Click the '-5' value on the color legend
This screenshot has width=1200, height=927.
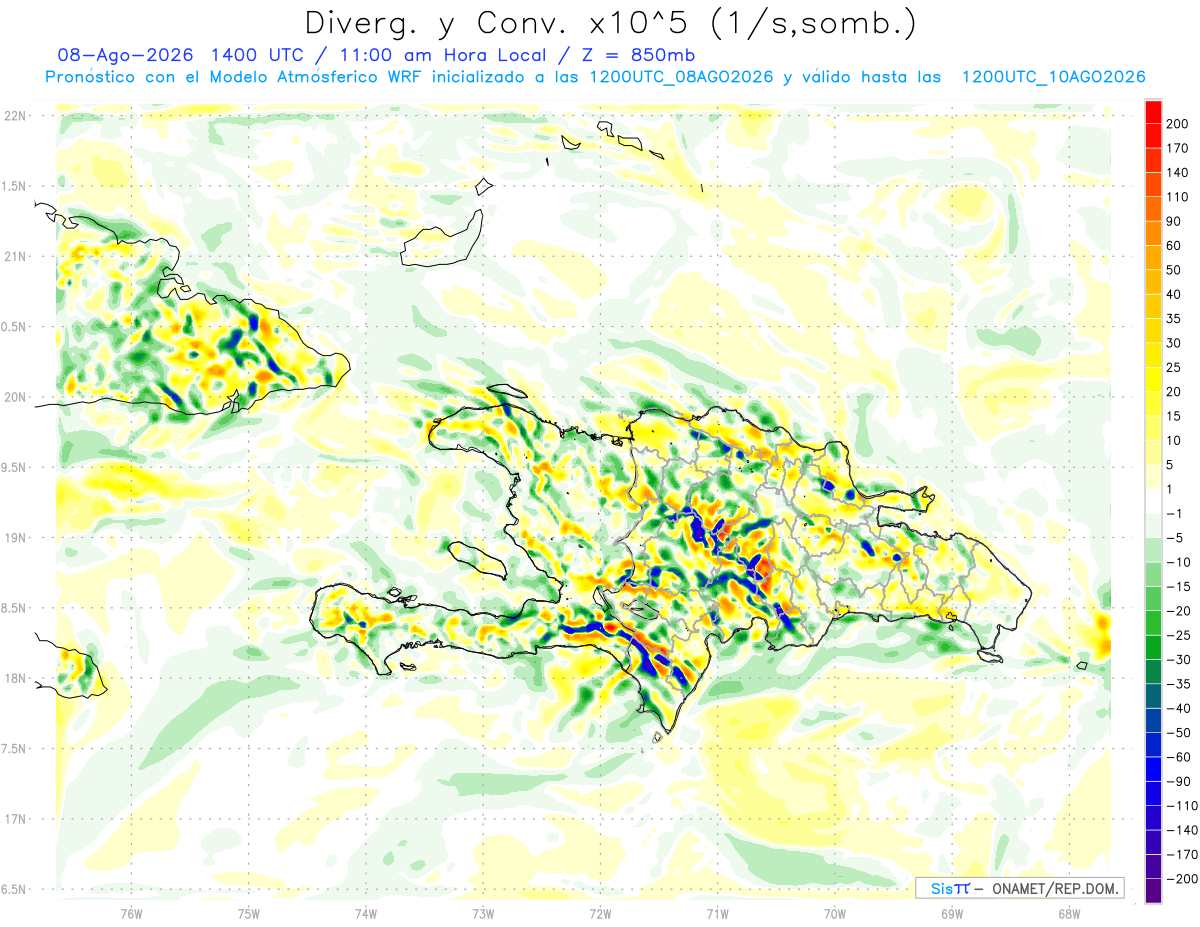tap(1174, 538)
